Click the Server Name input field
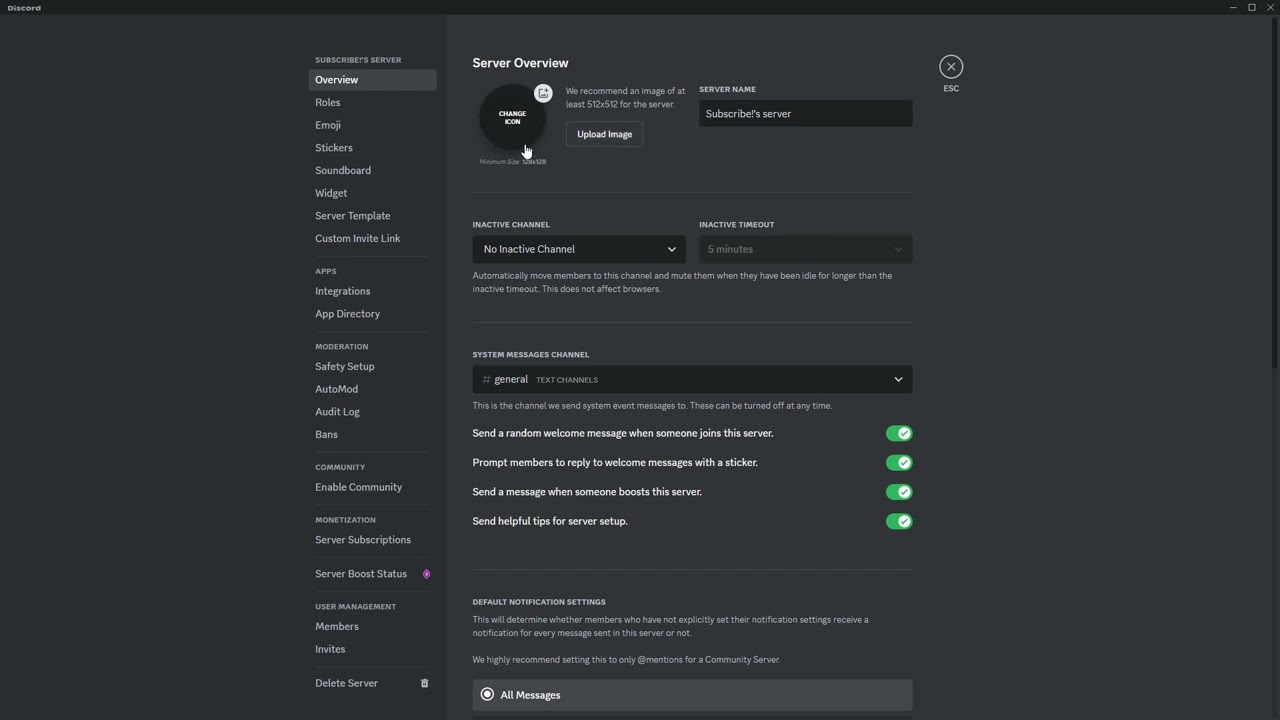1280x720 pixels. tap(806, 114)
